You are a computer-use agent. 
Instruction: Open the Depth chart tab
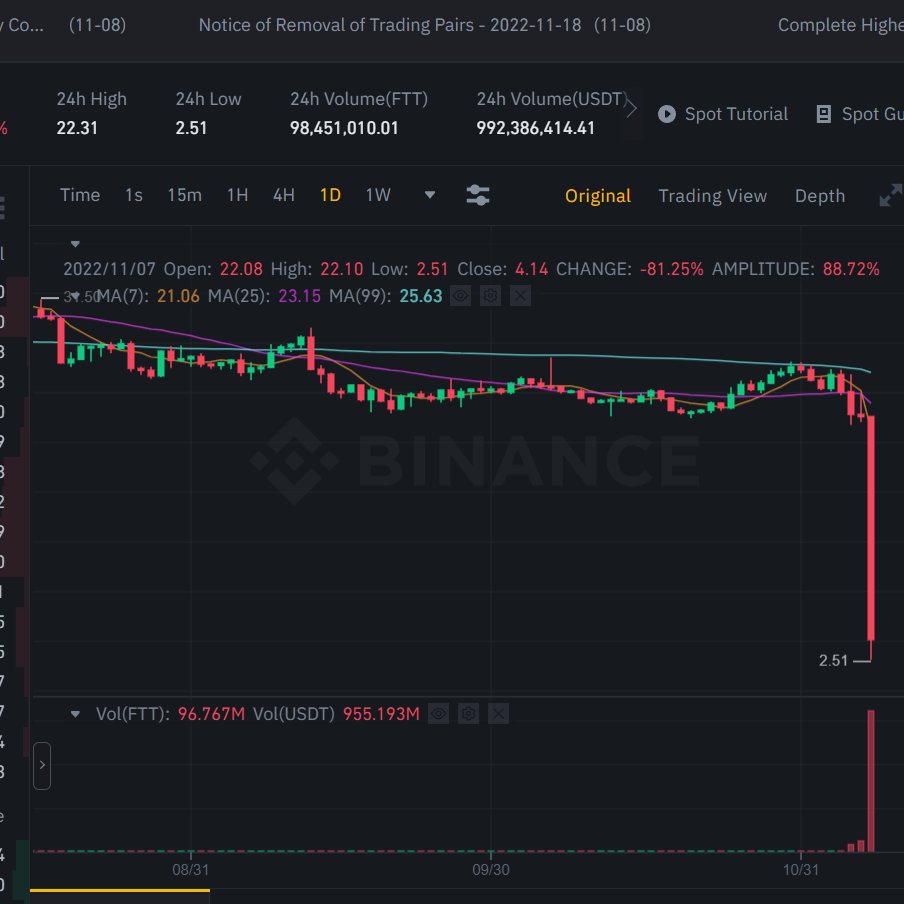pos(820,196)
